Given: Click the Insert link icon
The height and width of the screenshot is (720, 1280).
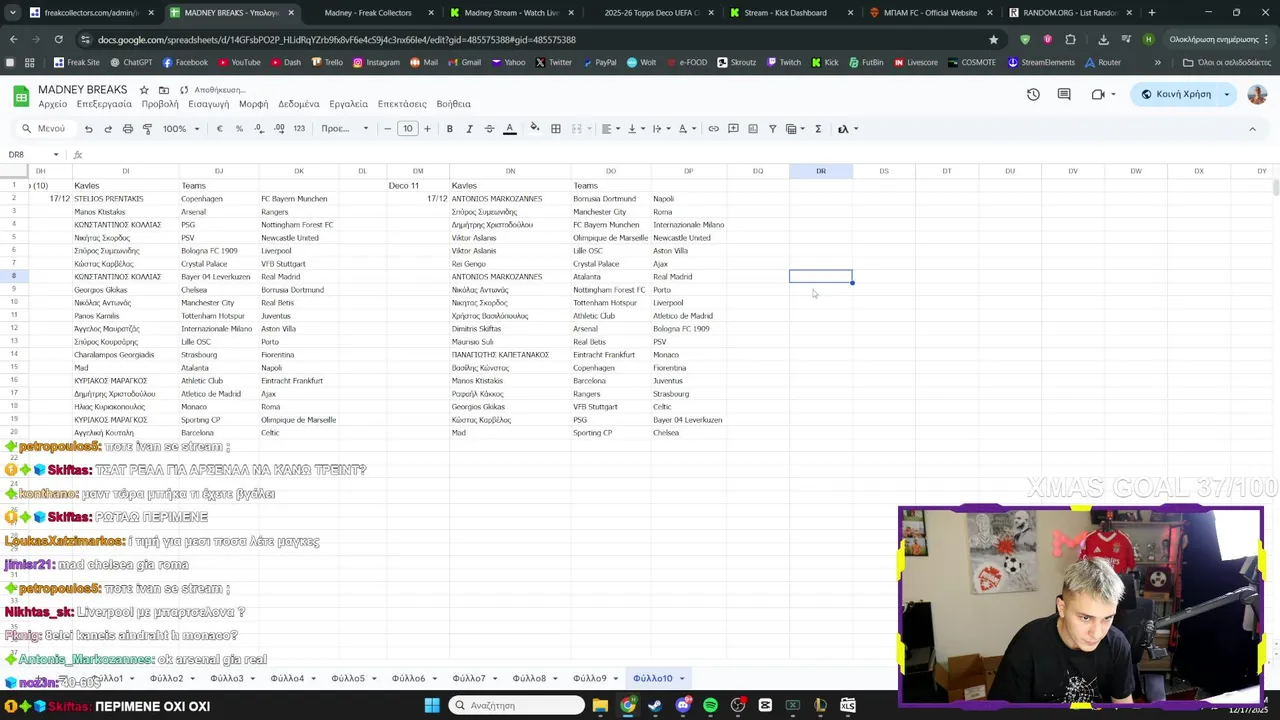Looking at the screenshot, I should (x=713, y=129).
